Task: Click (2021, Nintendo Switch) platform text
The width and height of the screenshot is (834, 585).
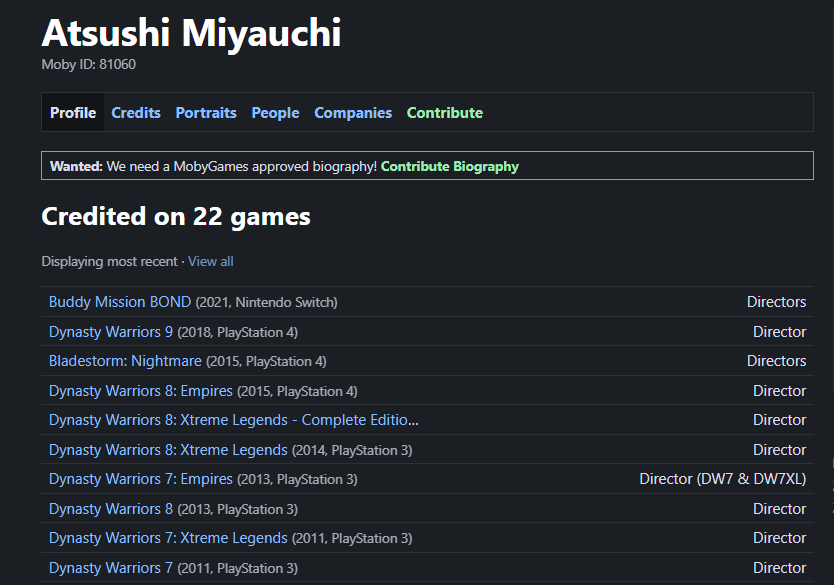Action: pyautogui.click(x=266, y=303)
